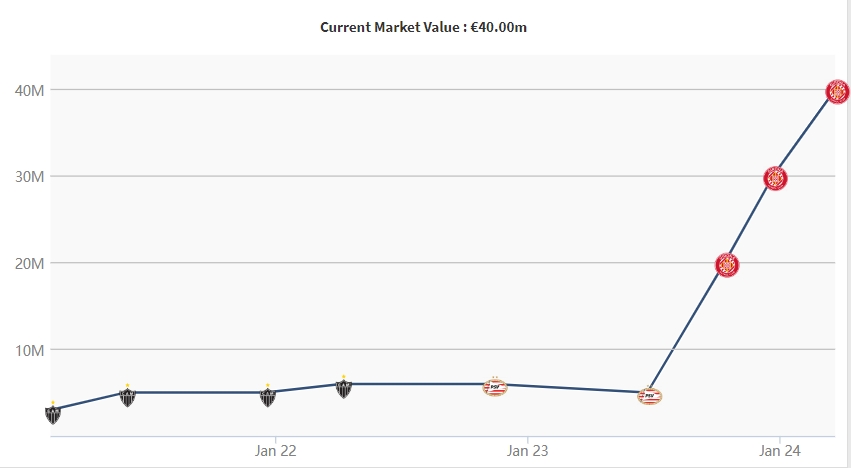Click the Jan 24 x-axis label
The height and width of the screenshot is (468, 851).
[x=778, y=451]
